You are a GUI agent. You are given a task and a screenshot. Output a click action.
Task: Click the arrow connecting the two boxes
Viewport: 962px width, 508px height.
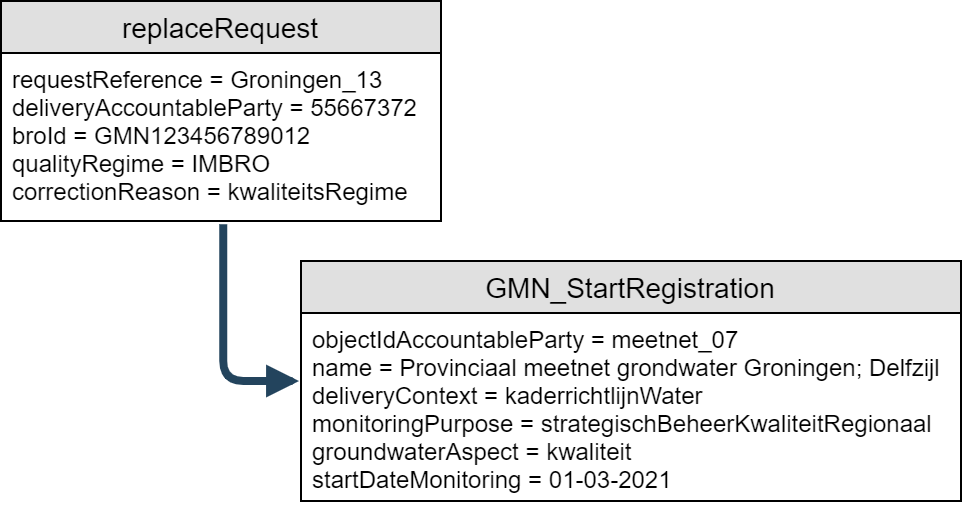pyautogui.click(x=224, y=330)
